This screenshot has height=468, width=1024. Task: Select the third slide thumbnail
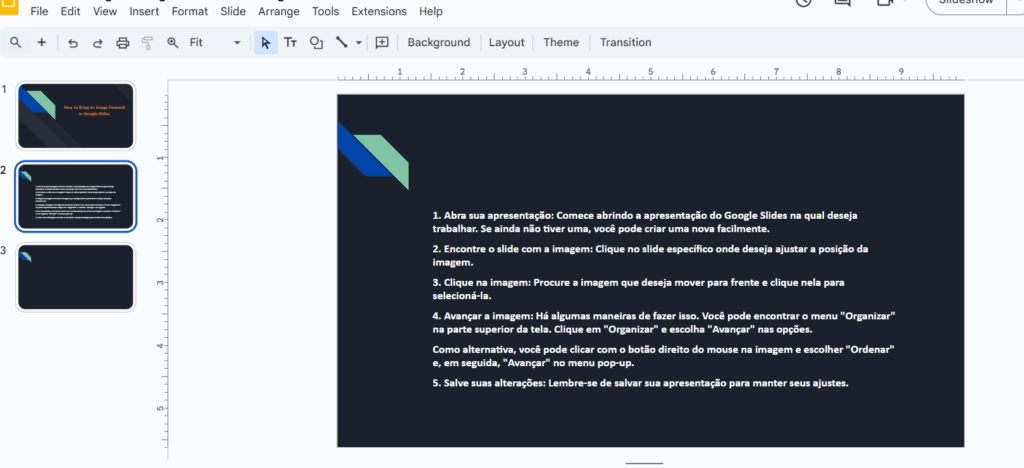point(76,276)
